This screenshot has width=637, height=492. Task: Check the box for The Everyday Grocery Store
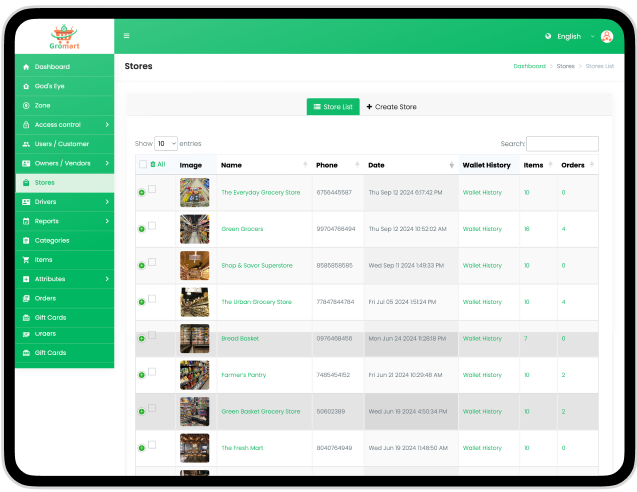coord(152,189)
